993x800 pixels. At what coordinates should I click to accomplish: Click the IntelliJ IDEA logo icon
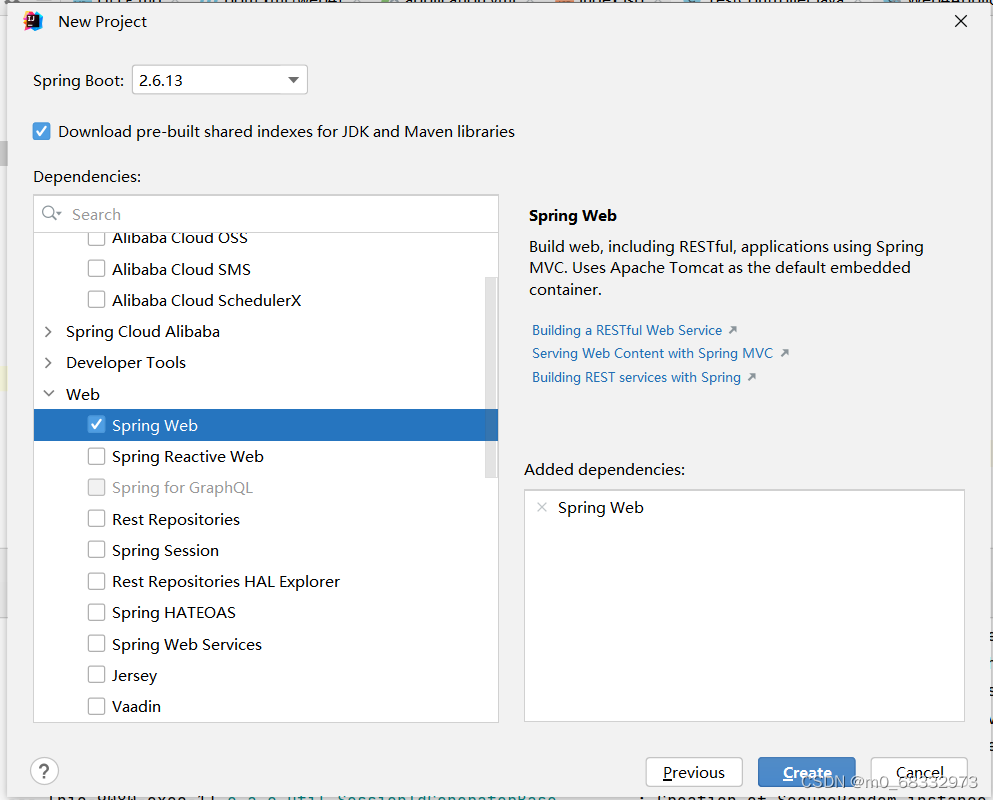pyautogui.click(x=33, y=22)
